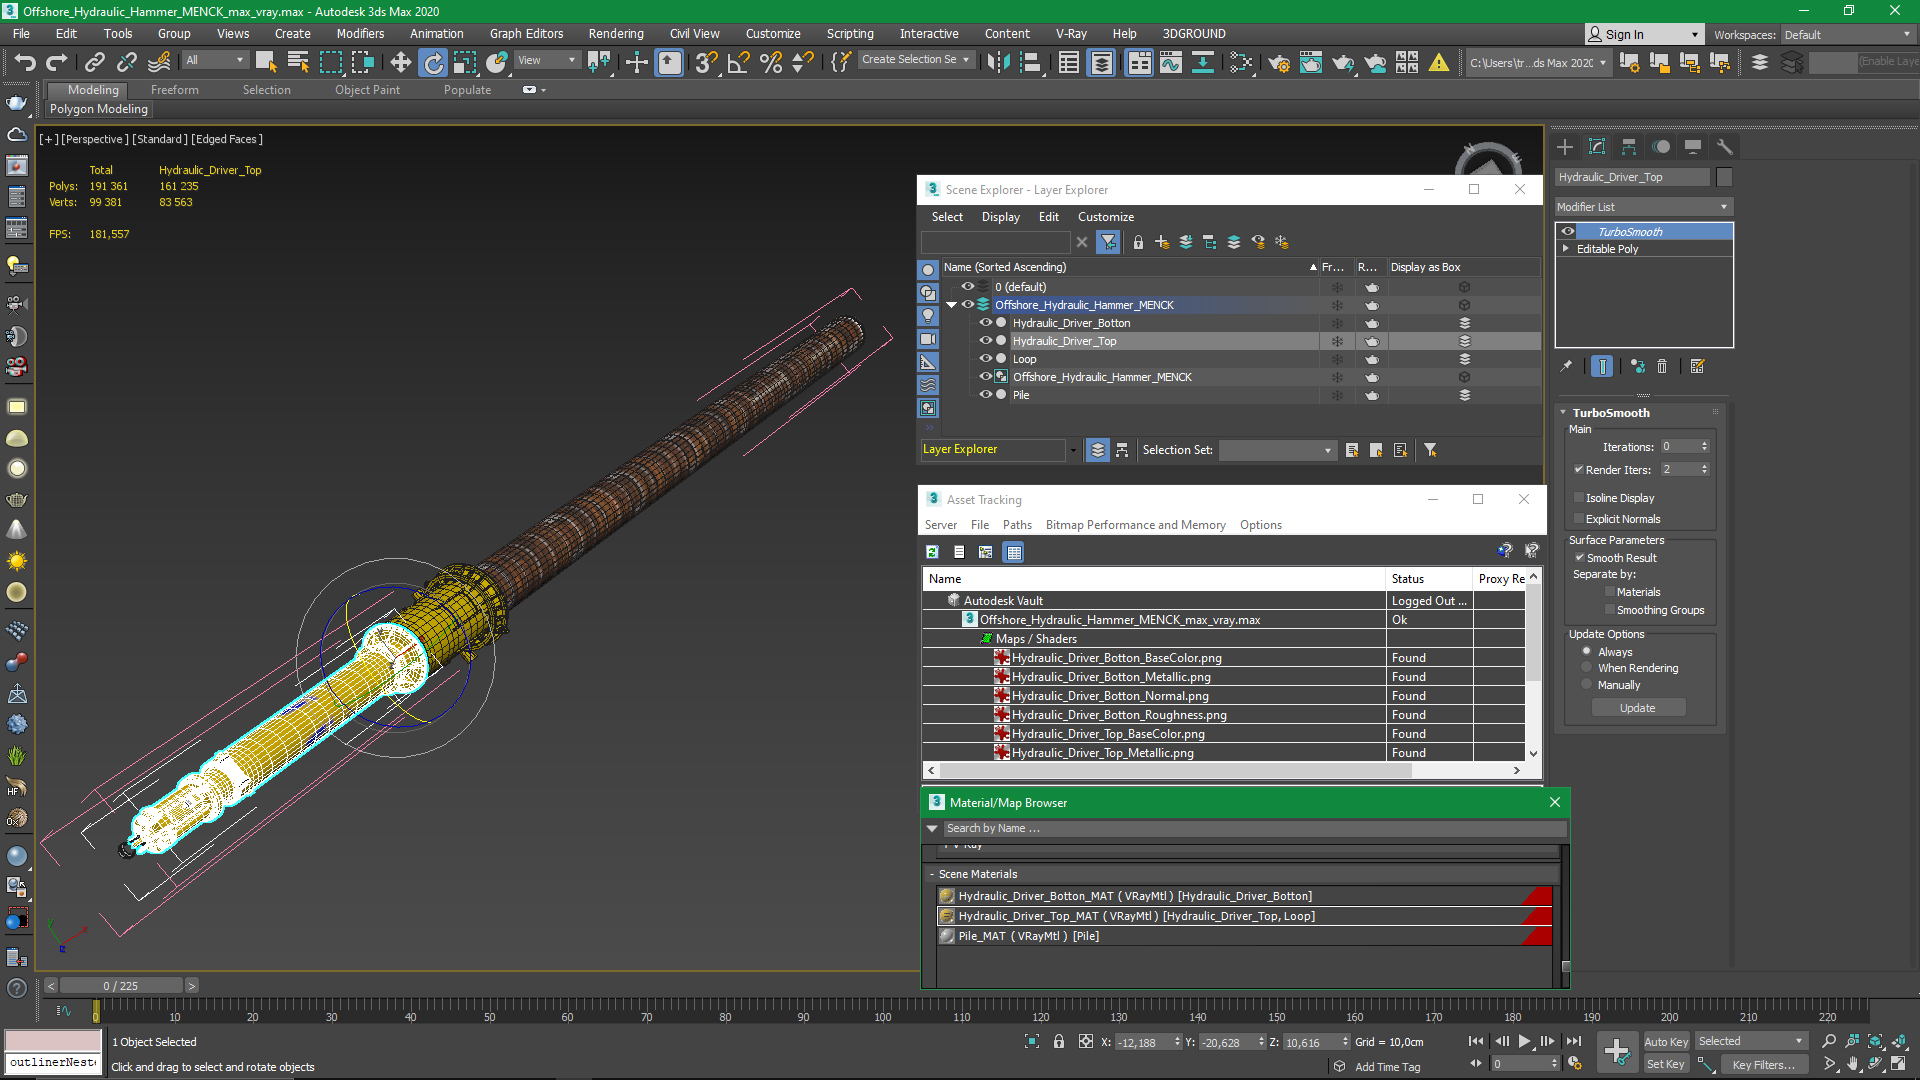
Task: Toggle visibility eye of Loop object
Action: (985, 359)
